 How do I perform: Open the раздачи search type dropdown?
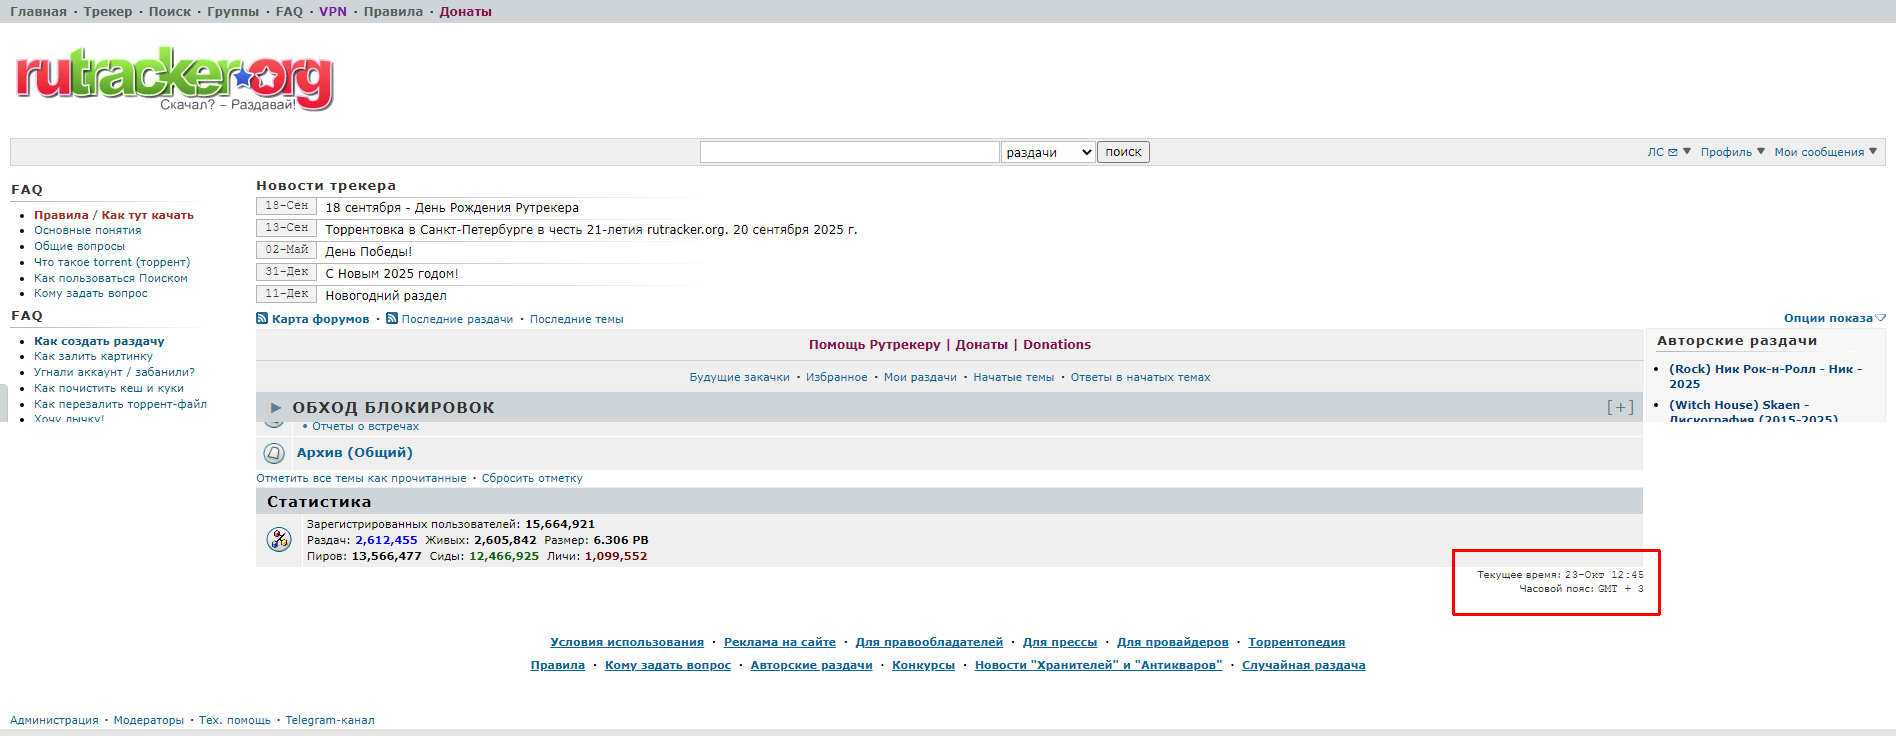point(1049,152)
